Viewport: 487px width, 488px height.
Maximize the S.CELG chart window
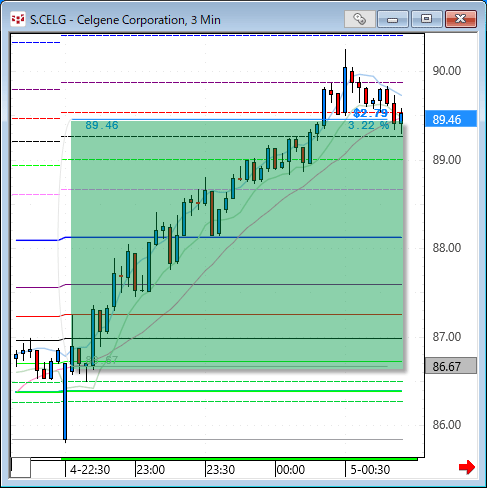(427, 19)
